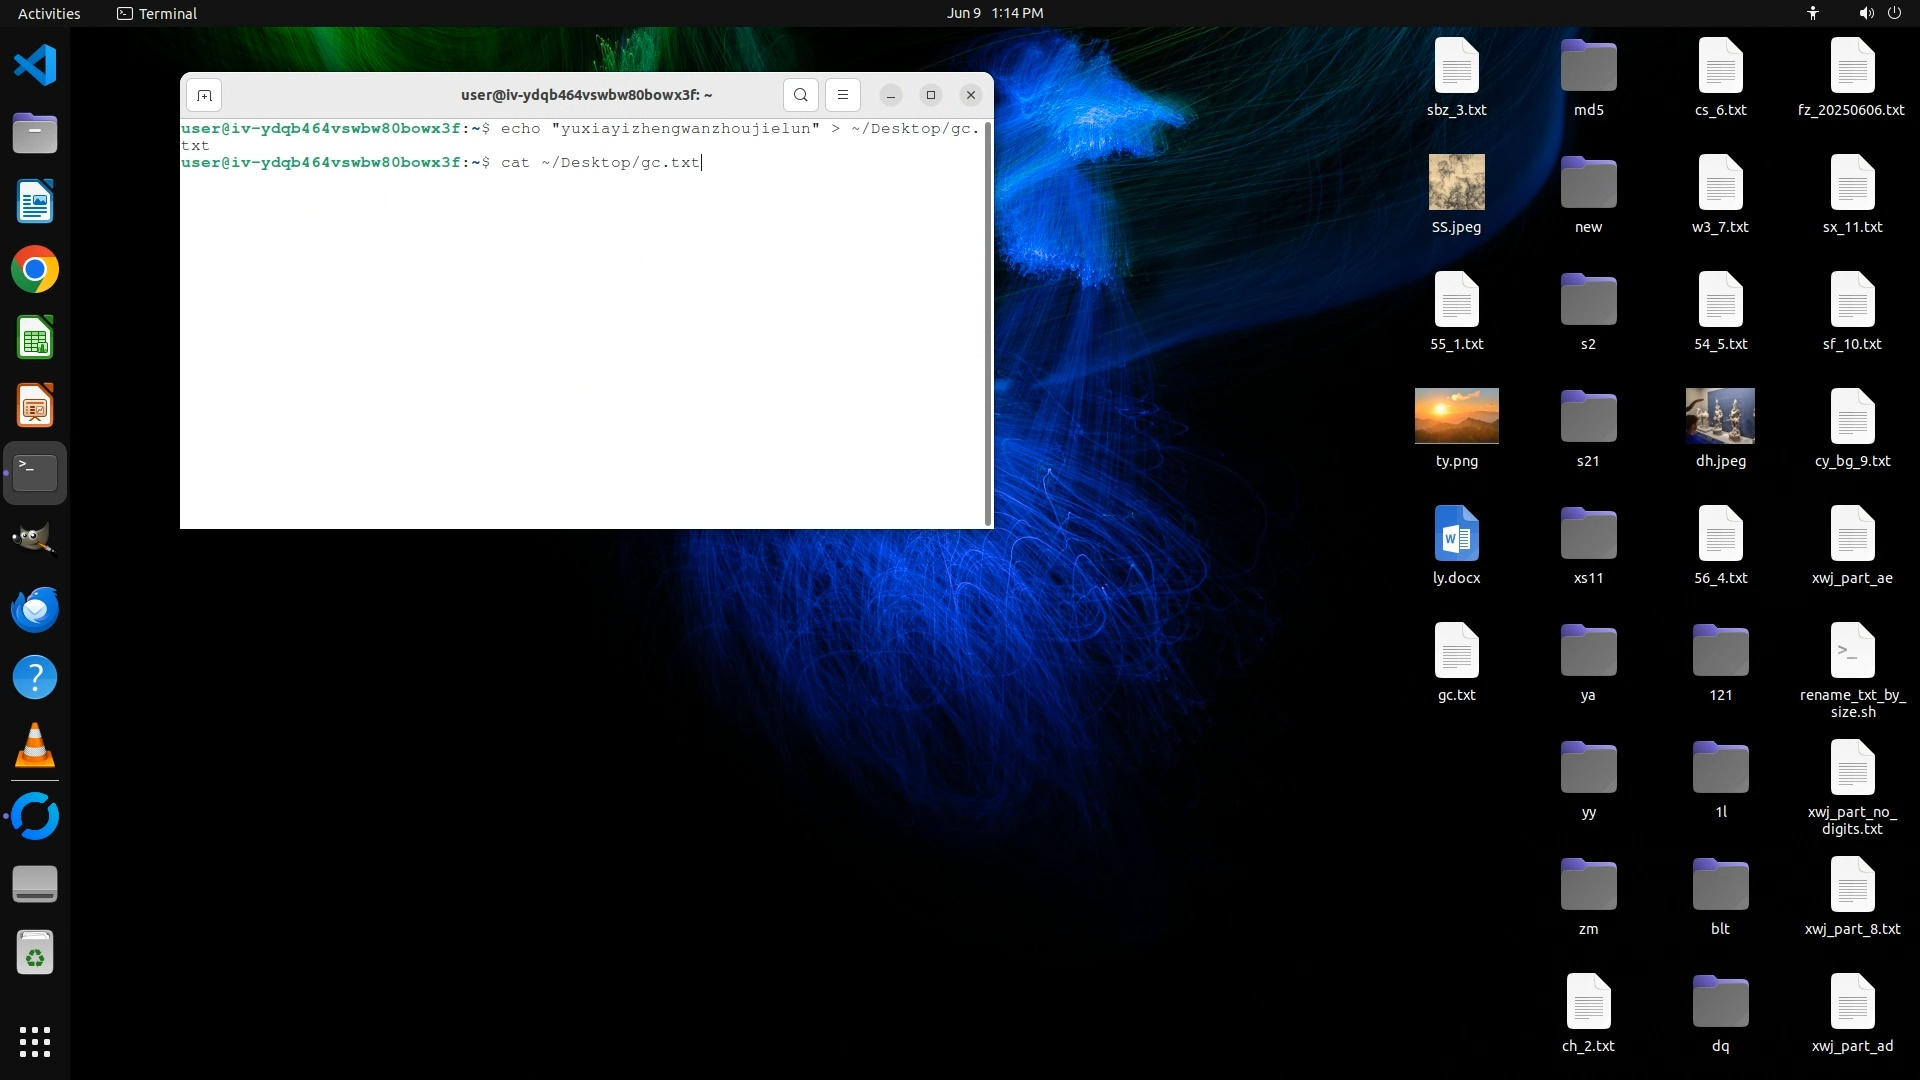Launch GIMP from the dock
1920x1080 pixels.
point(35,540)
